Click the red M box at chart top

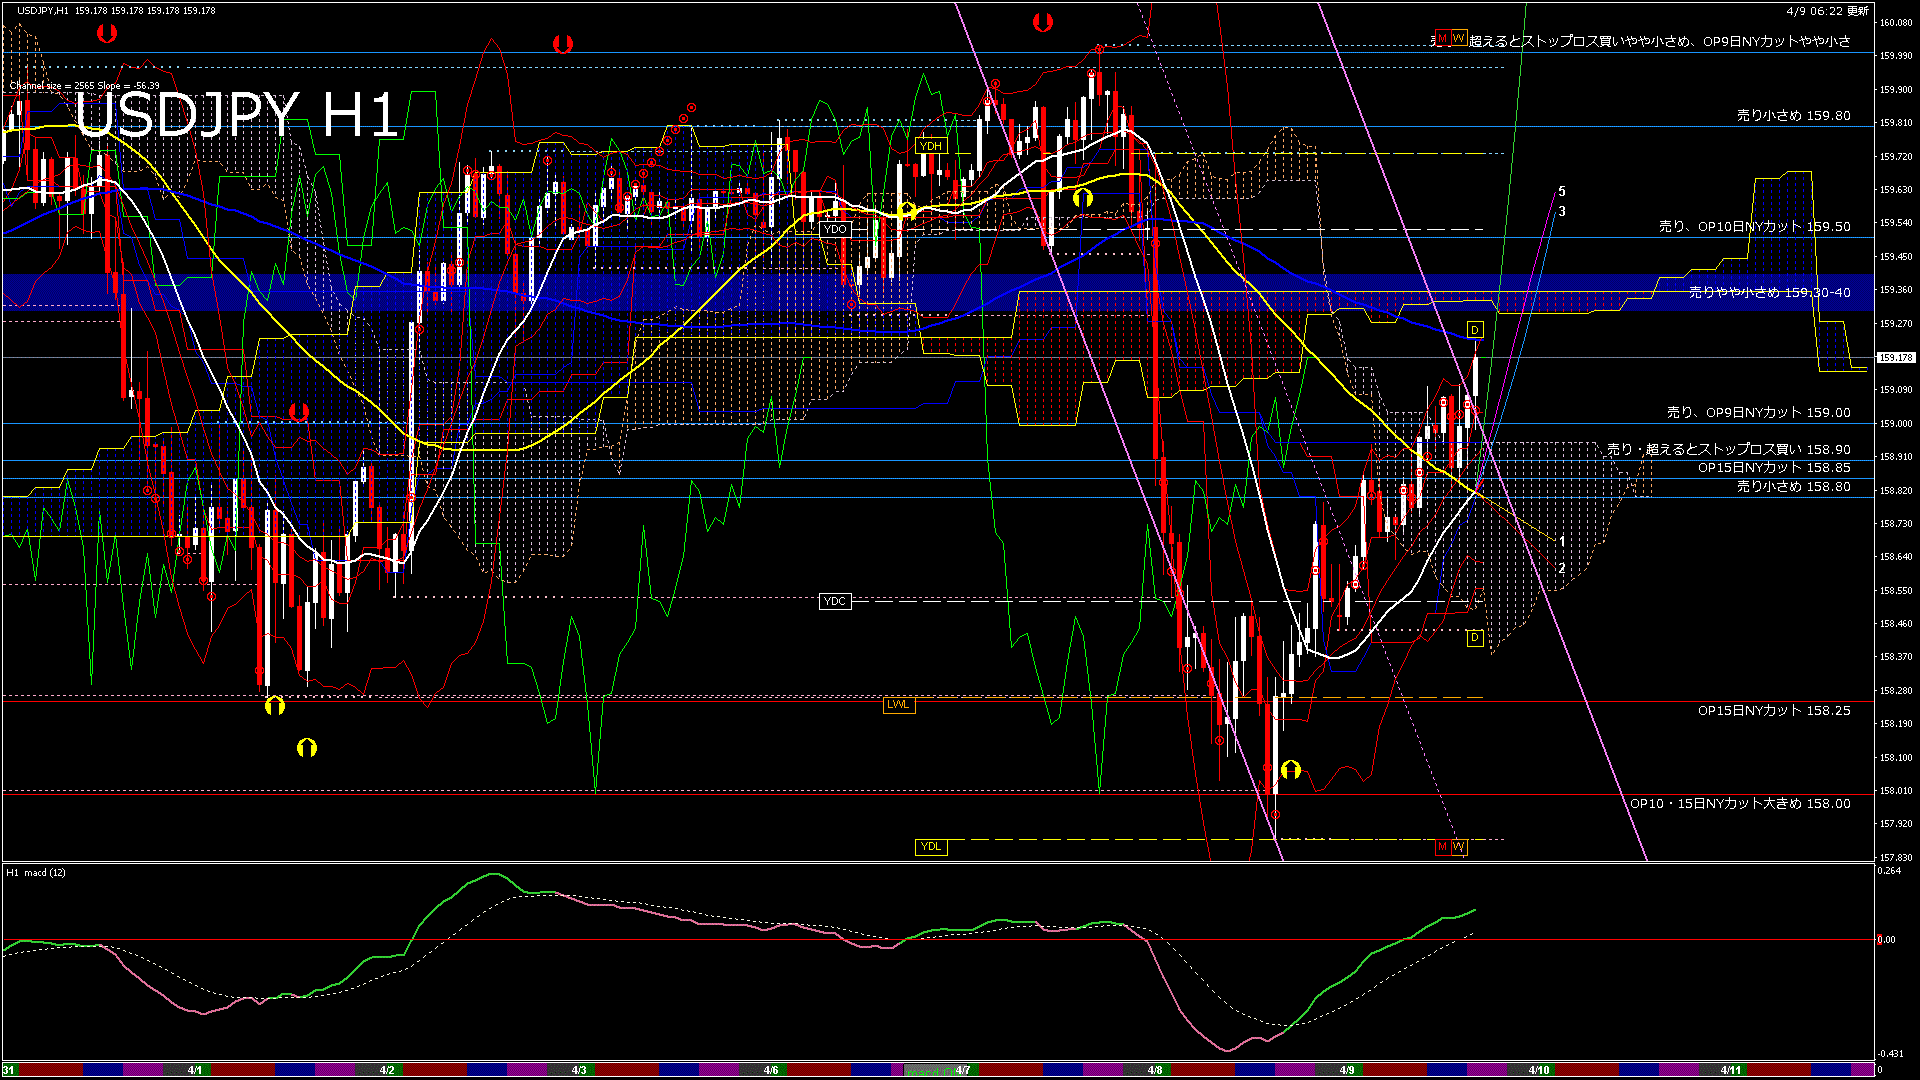[x=1442, y=38]
